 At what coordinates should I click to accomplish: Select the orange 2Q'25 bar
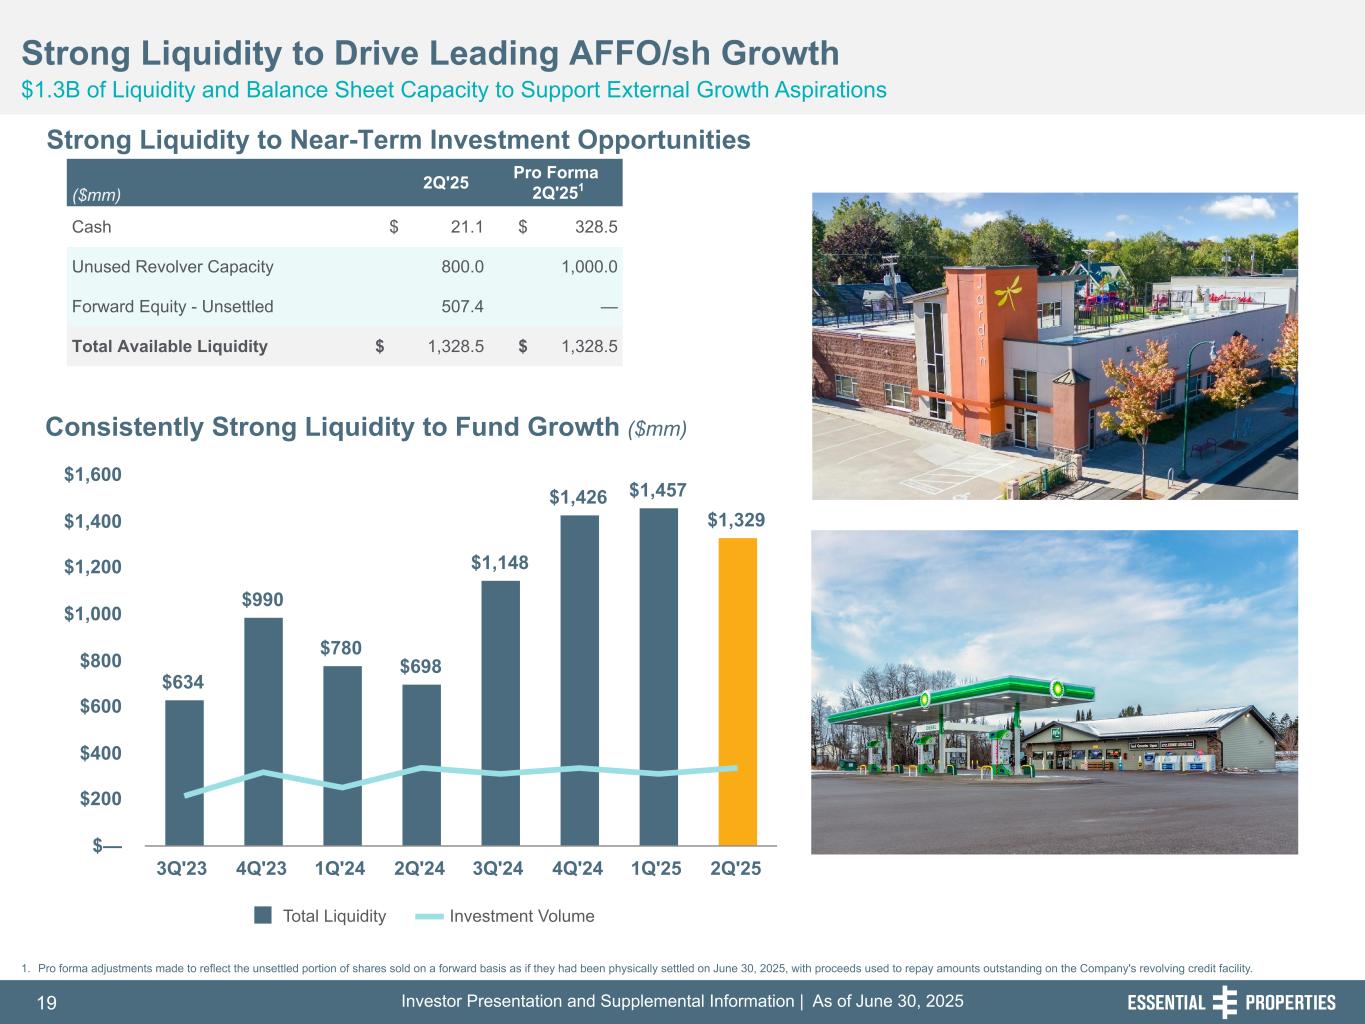coord(737,690)
